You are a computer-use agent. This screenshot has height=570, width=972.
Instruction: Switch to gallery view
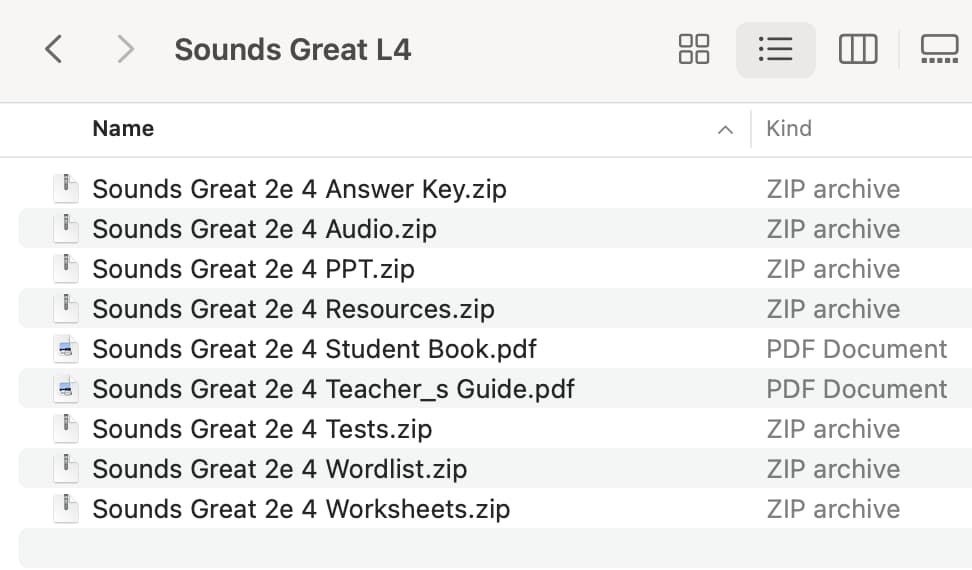[x=939, y=49]
